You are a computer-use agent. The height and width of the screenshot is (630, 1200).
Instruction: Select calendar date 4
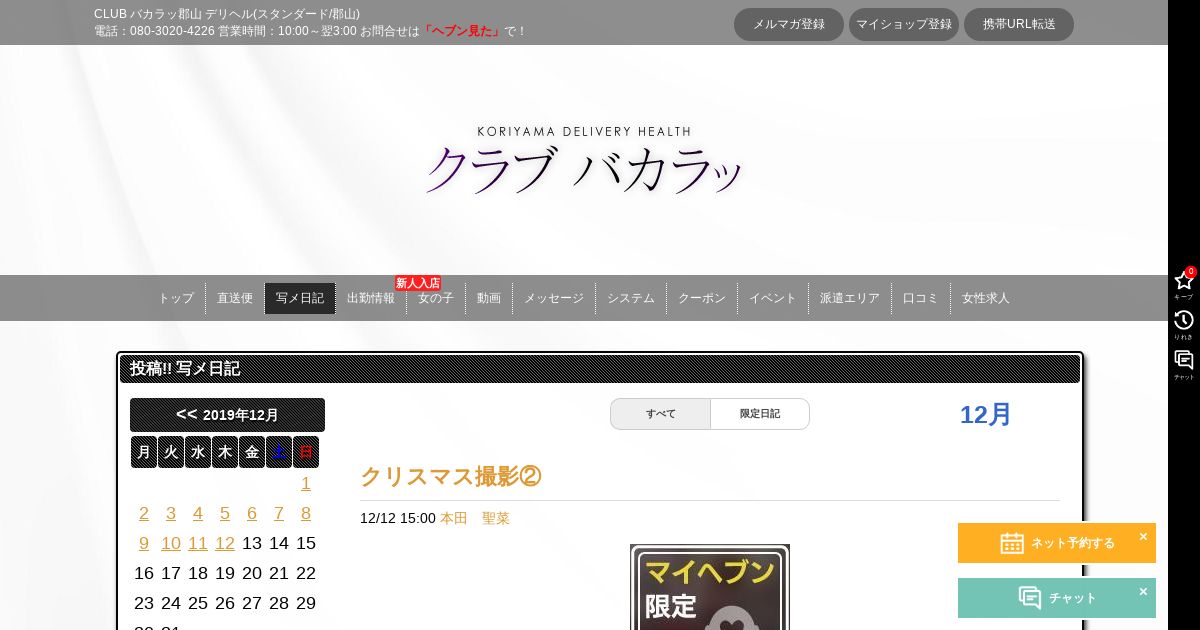point(198,513)
